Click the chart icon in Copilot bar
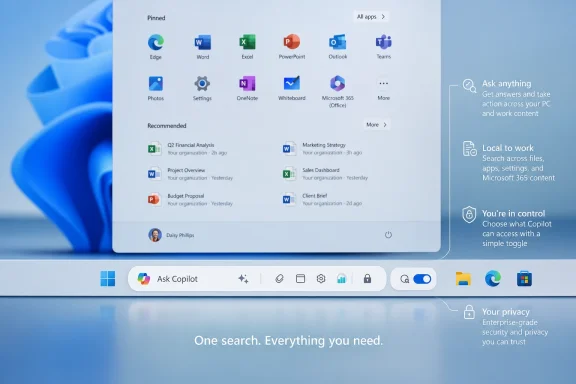This screenshot has height=384, width=576. 341,279
